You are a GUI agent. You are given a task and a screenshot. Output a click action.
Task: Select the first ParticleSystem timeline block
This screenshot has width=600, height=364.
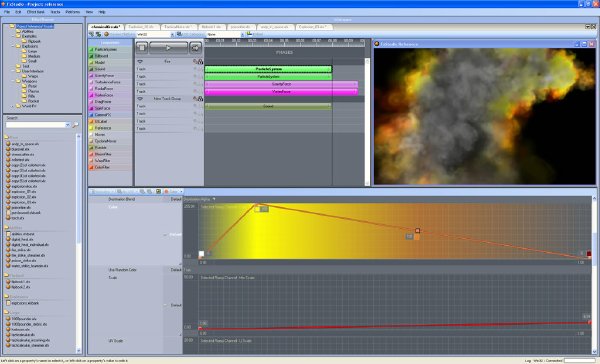268,69
